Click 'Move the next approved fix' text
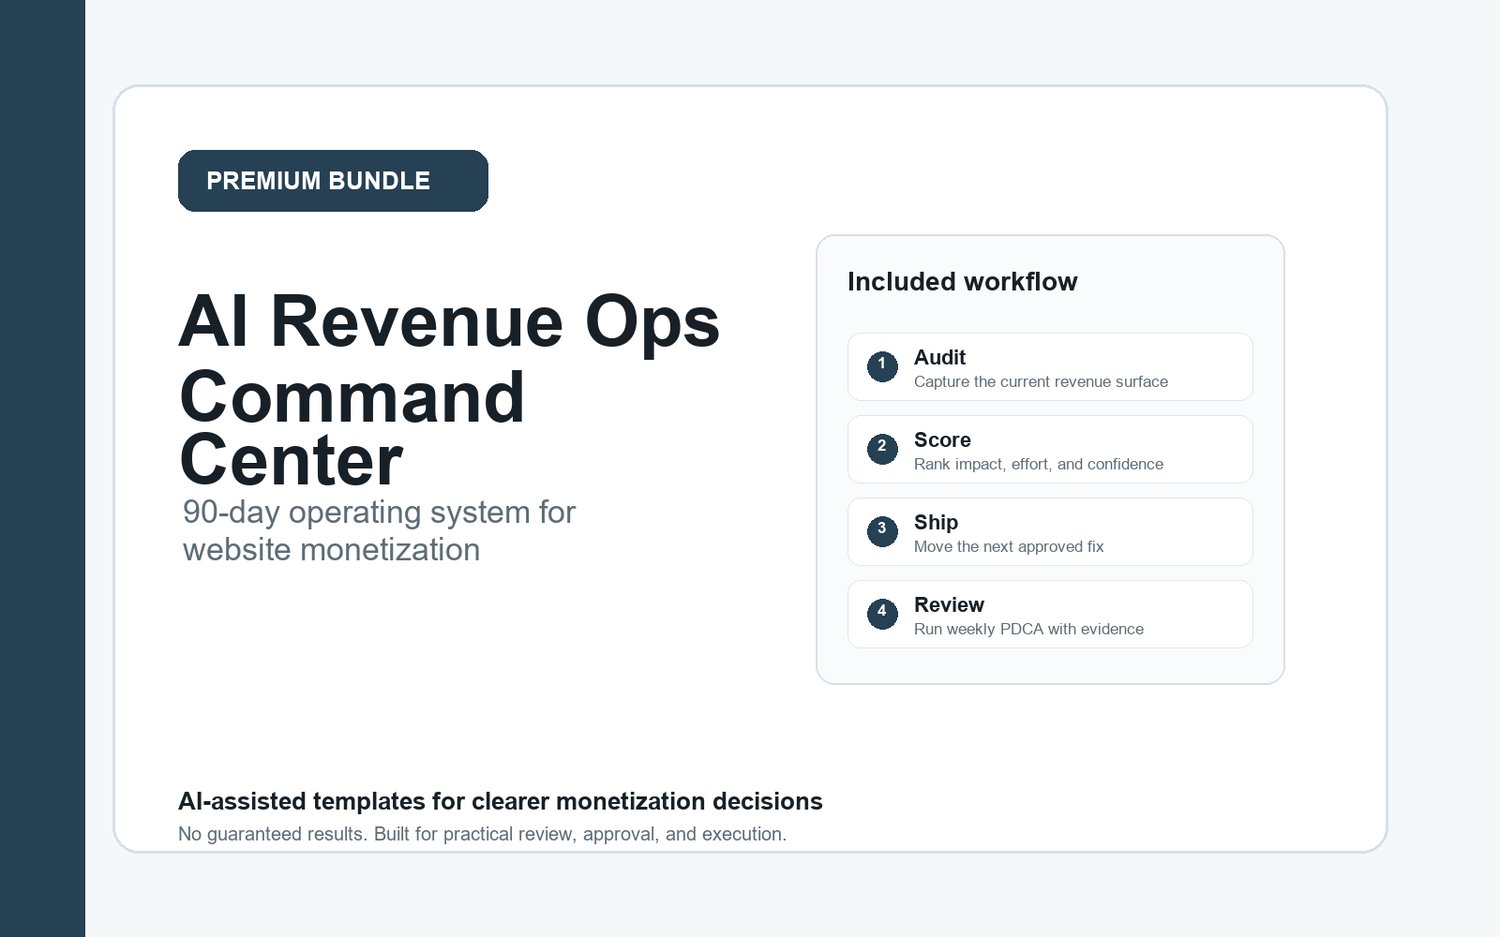 (x=1009, y=547)
